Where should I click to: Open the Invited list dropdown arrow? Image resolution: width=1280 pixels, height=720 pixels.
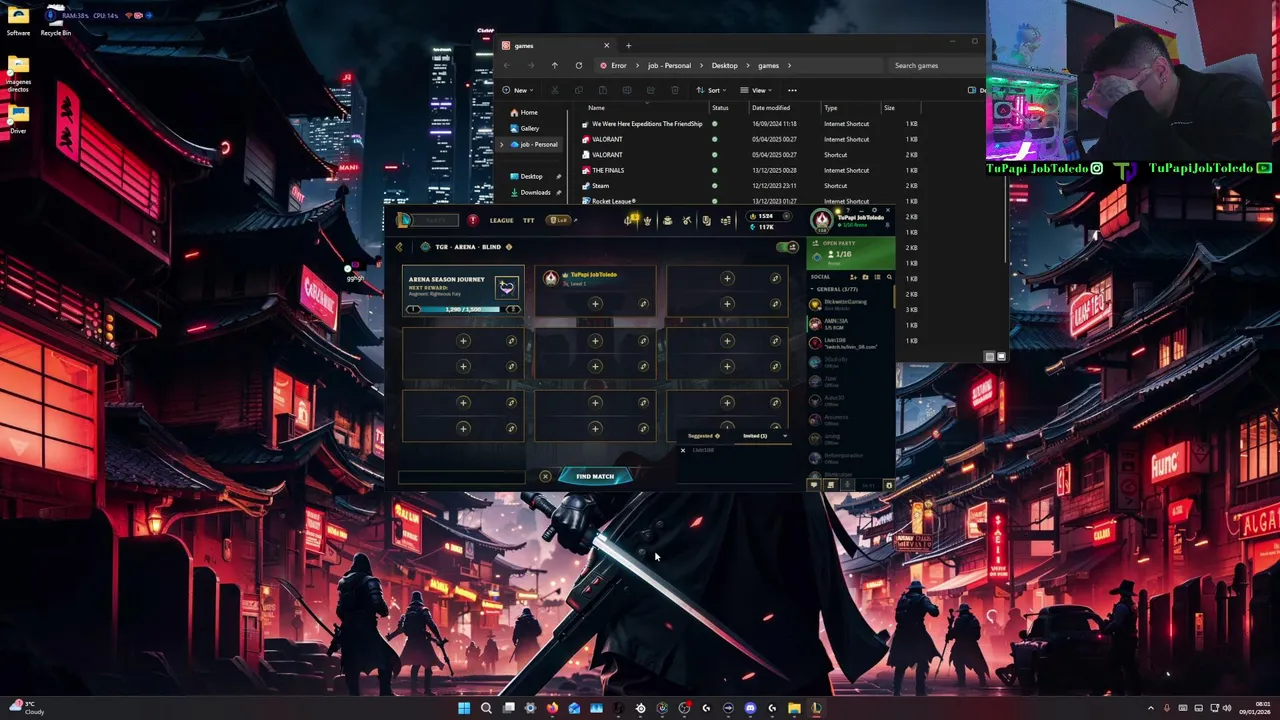[x=785, y=436]
